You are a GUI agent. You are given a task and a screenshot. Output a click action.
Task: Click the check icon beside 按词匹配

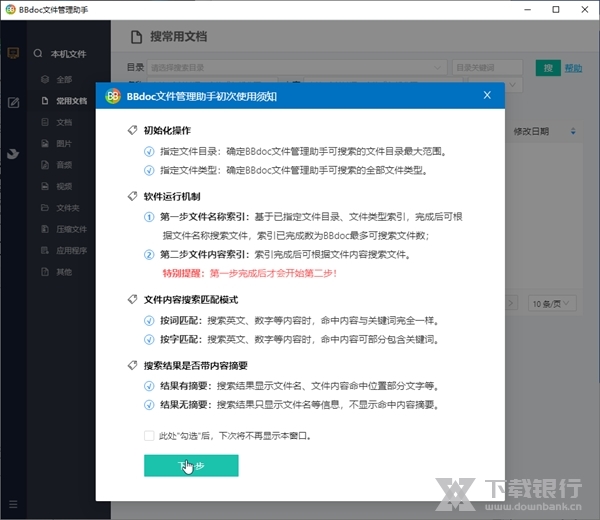(x=149, y=321)
